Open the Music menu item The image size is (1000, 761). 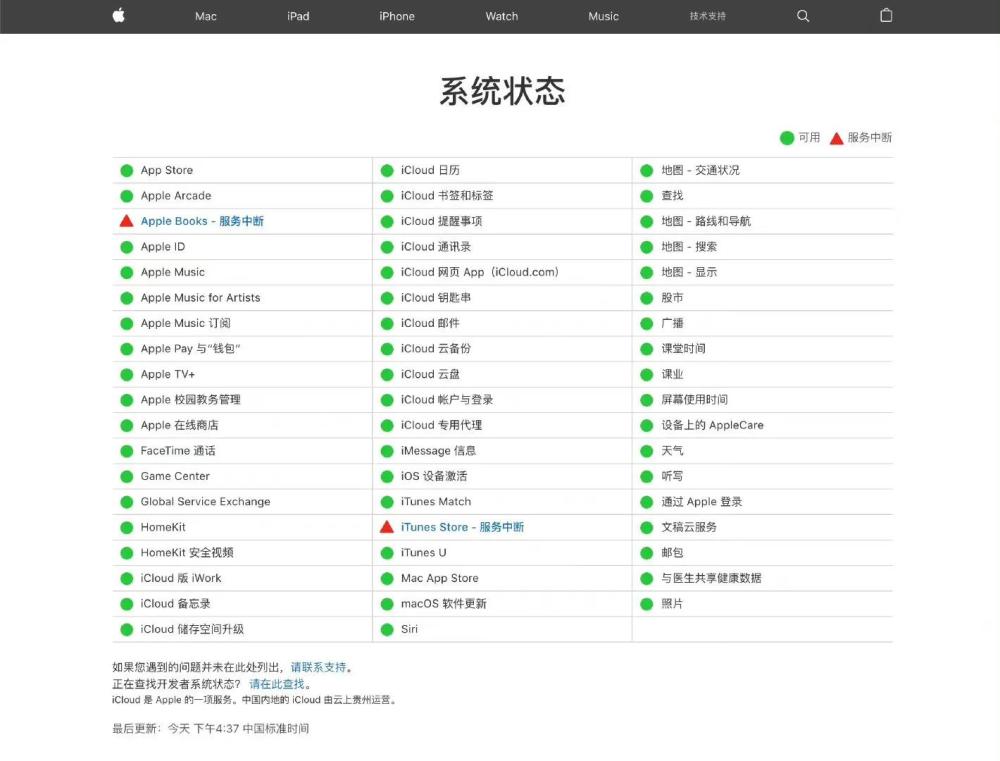(x=603, y=16)
